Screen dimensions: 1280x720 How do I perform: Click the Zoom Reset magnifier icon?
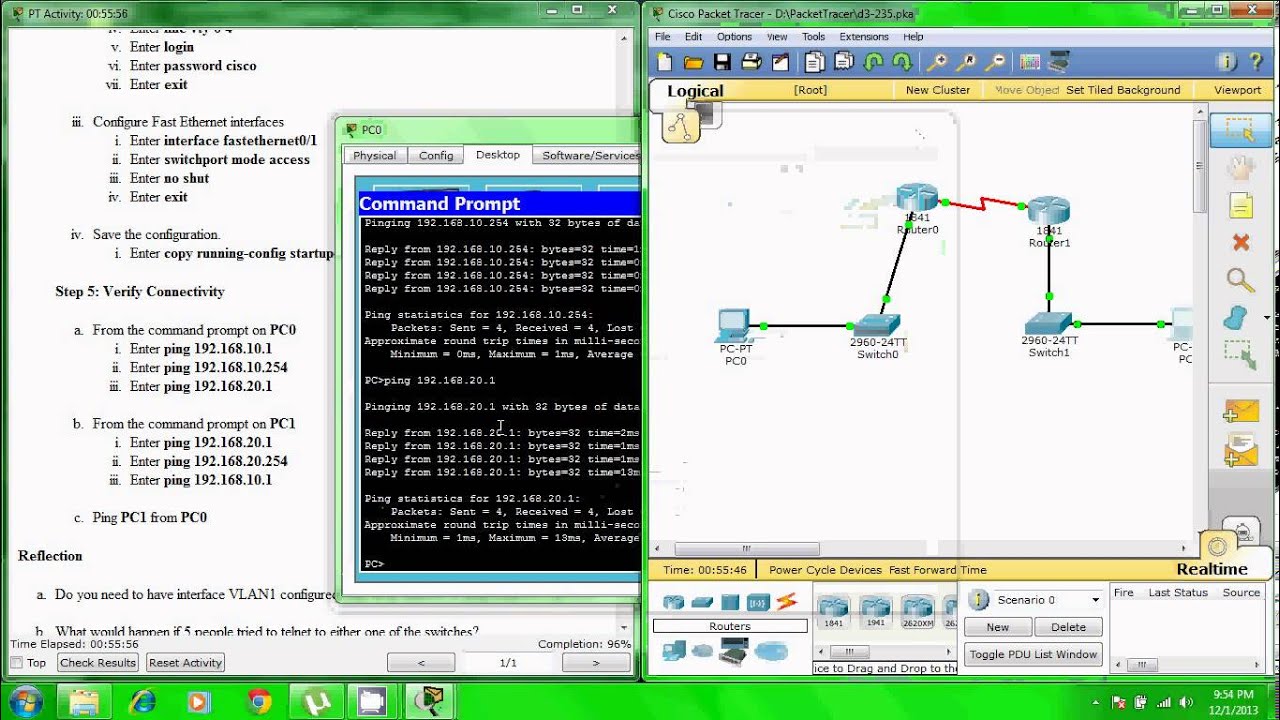tap(966, 62)
